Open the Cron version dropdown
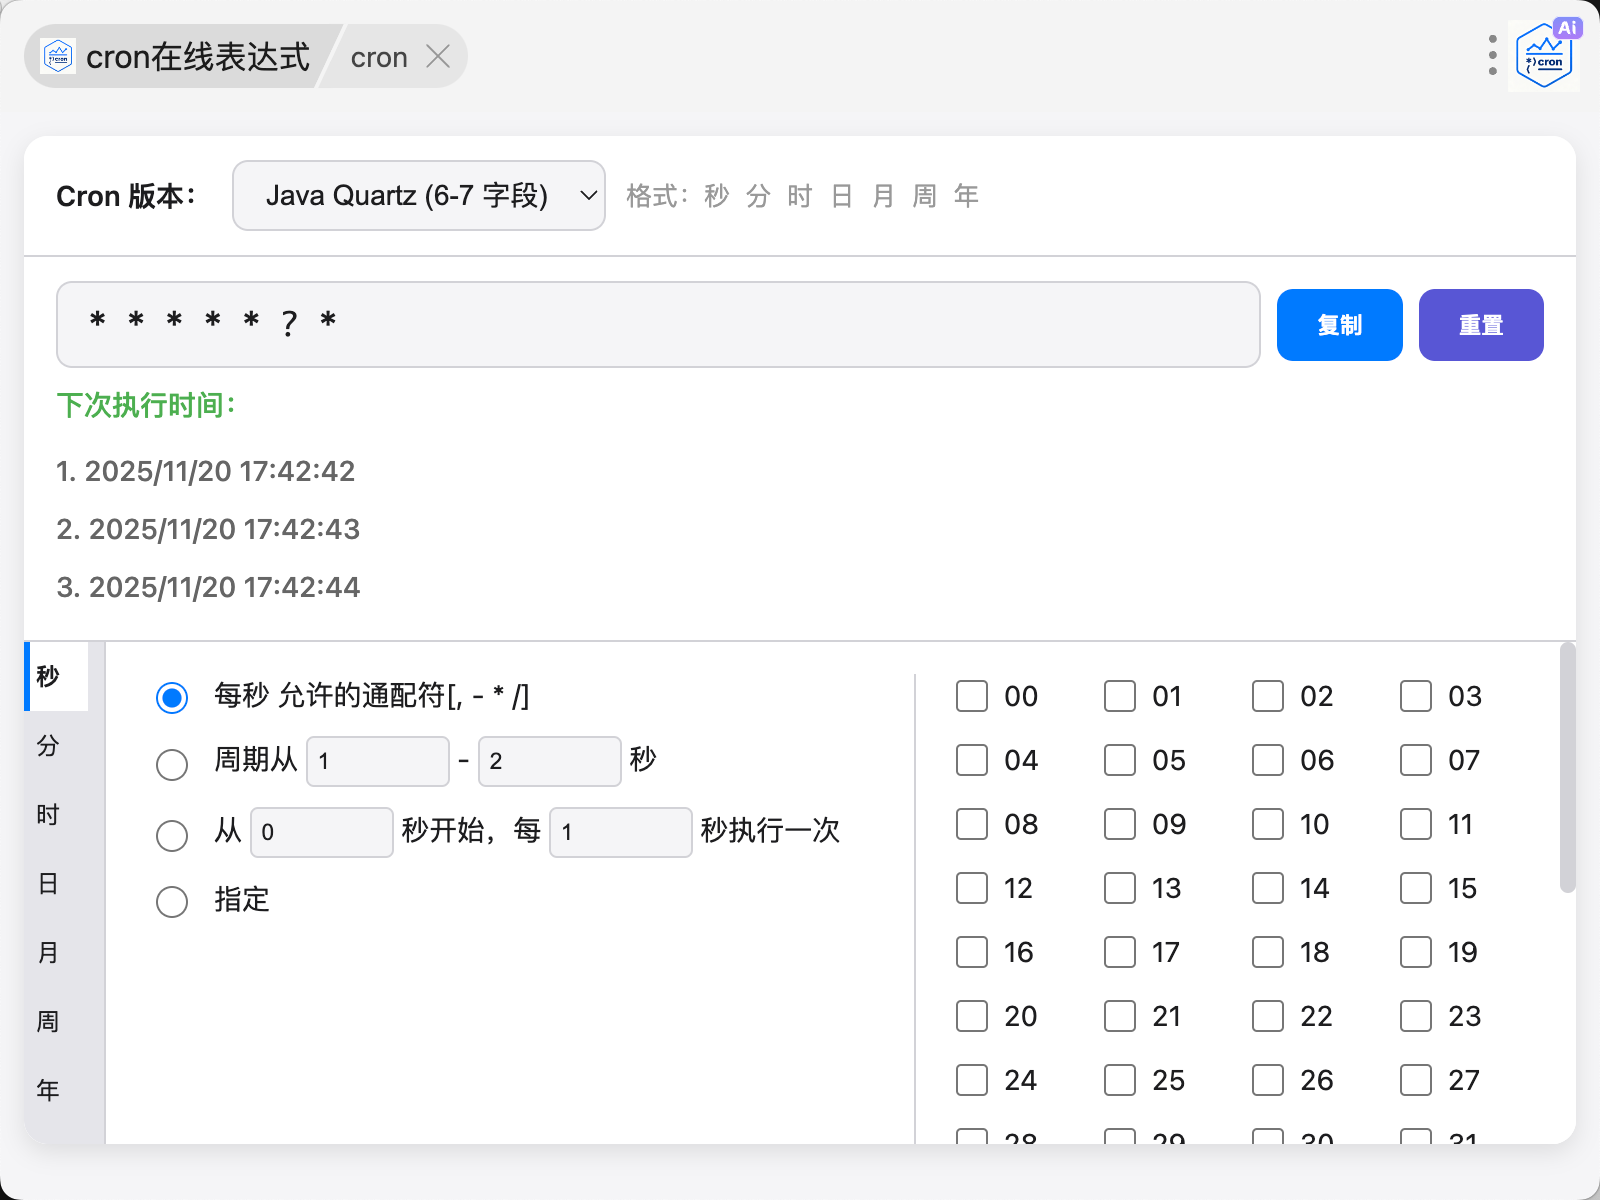Viewport: 1600px width, 1200px height. pos(418,196)
